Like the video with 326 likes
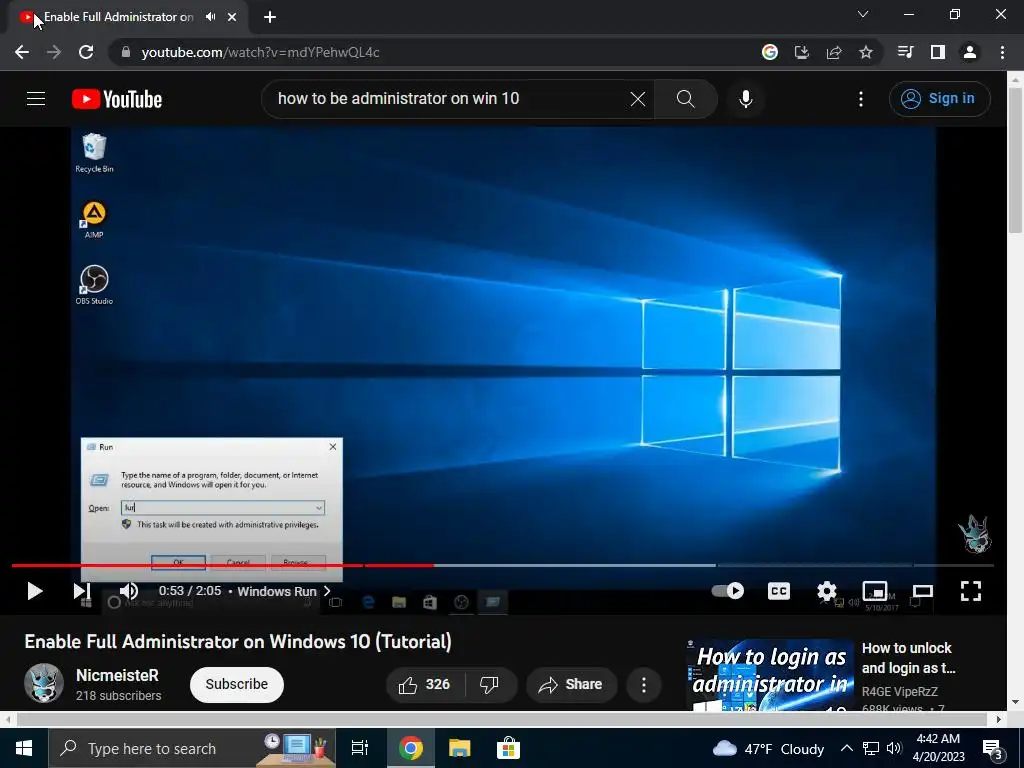This screenshot has width=1024, height=768. (x=424, y=684)
